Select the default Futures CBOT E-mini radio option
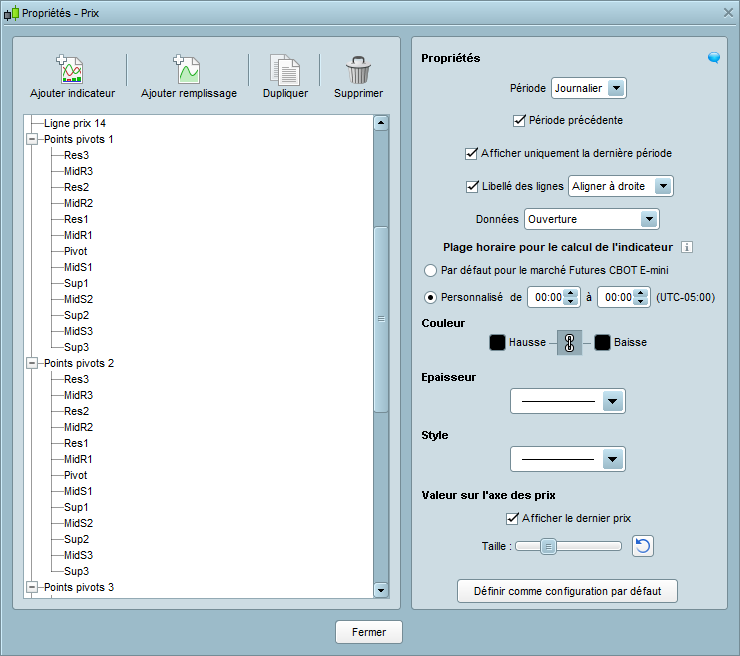 [x=431, y=270]
